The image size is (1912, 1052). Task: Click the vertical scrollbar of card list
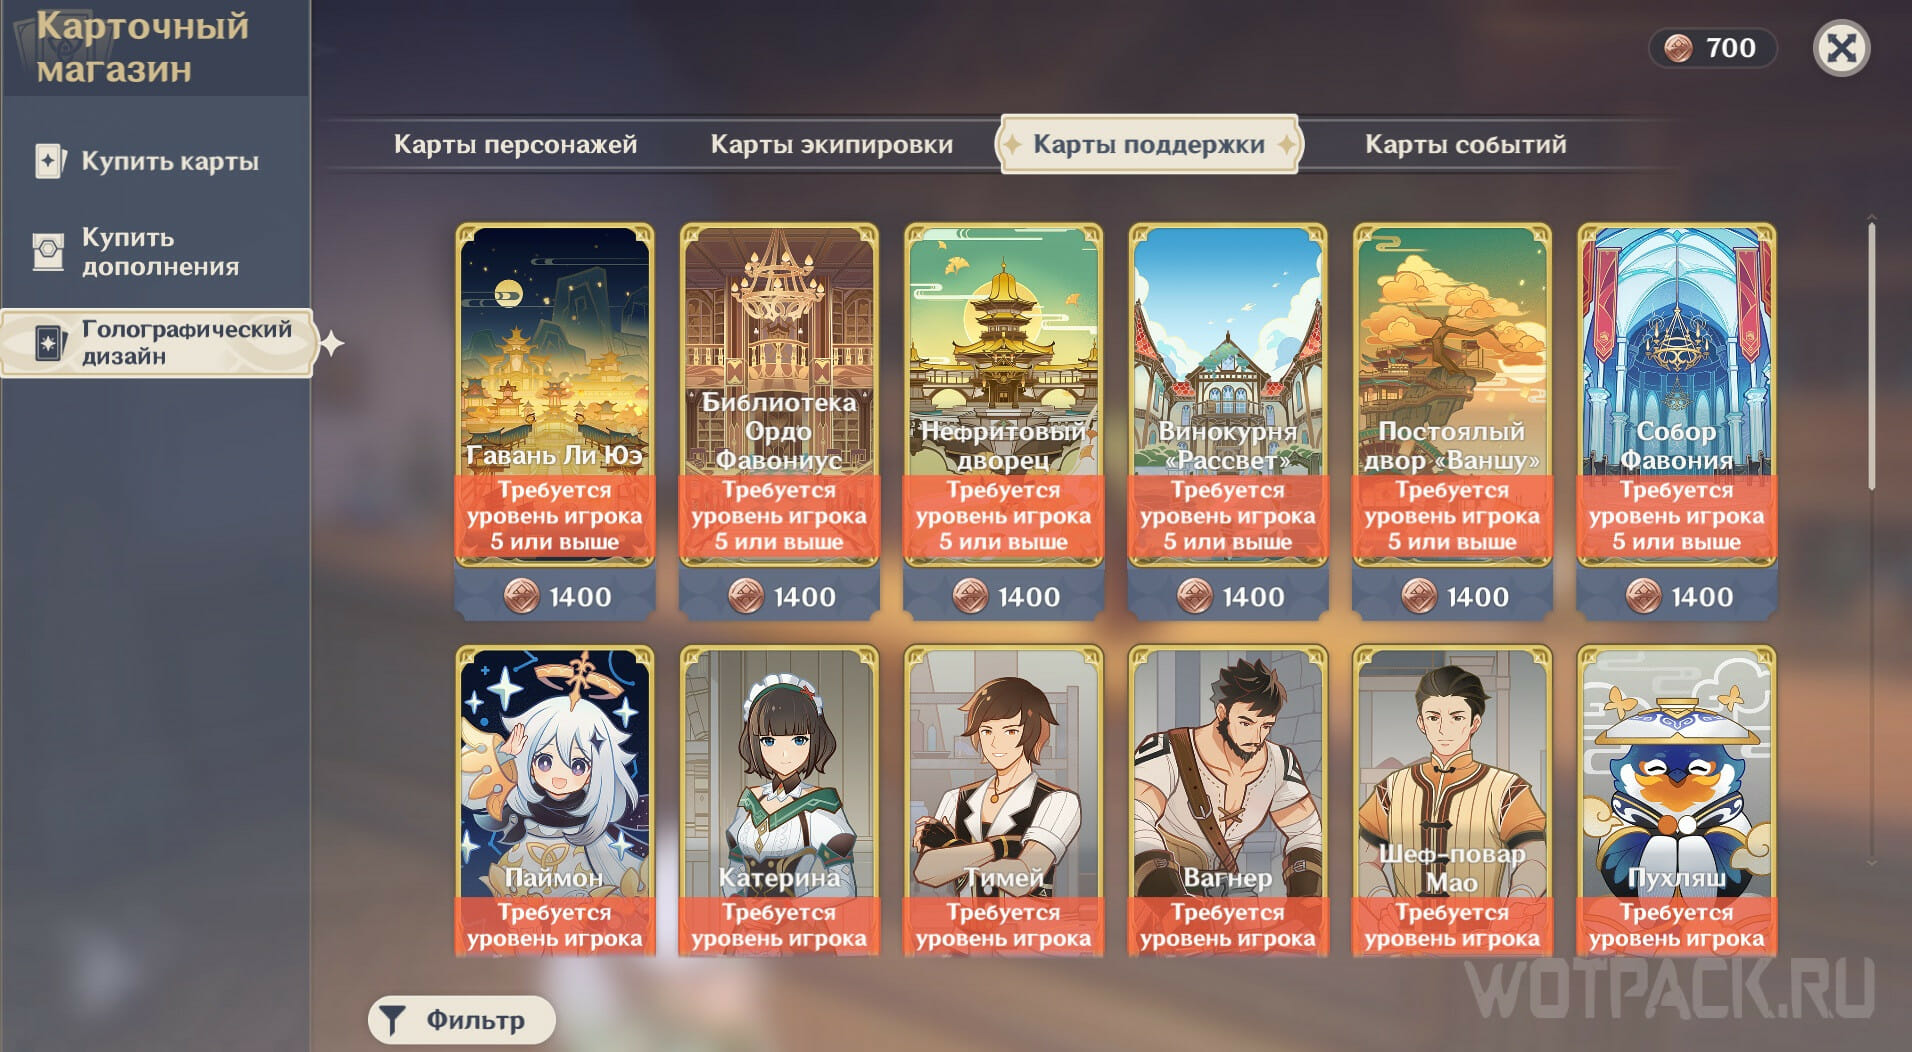coord(1871,355)
